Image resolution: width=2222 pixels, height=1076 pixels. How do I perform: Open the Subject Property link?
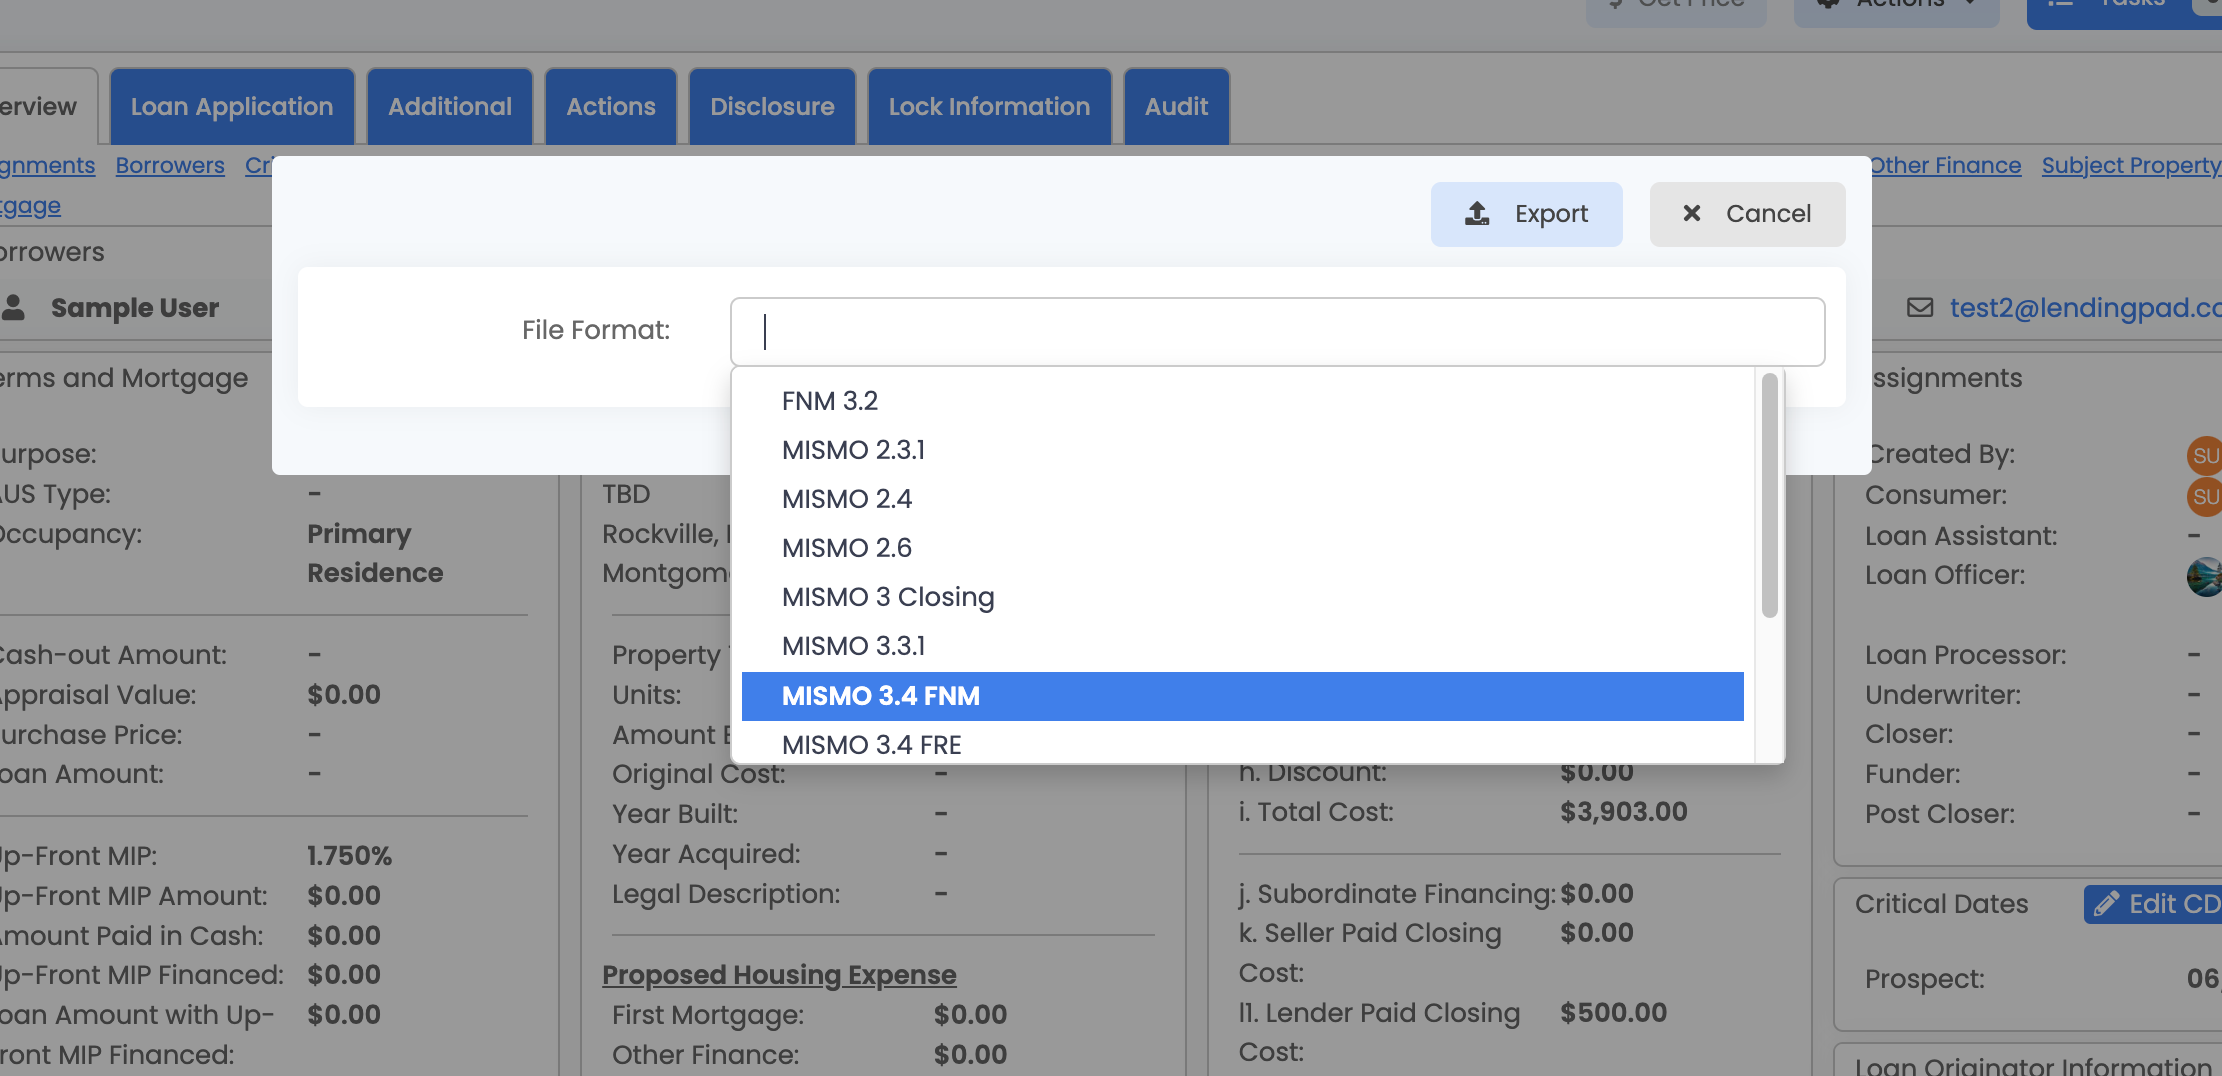tap(2130, 165)
